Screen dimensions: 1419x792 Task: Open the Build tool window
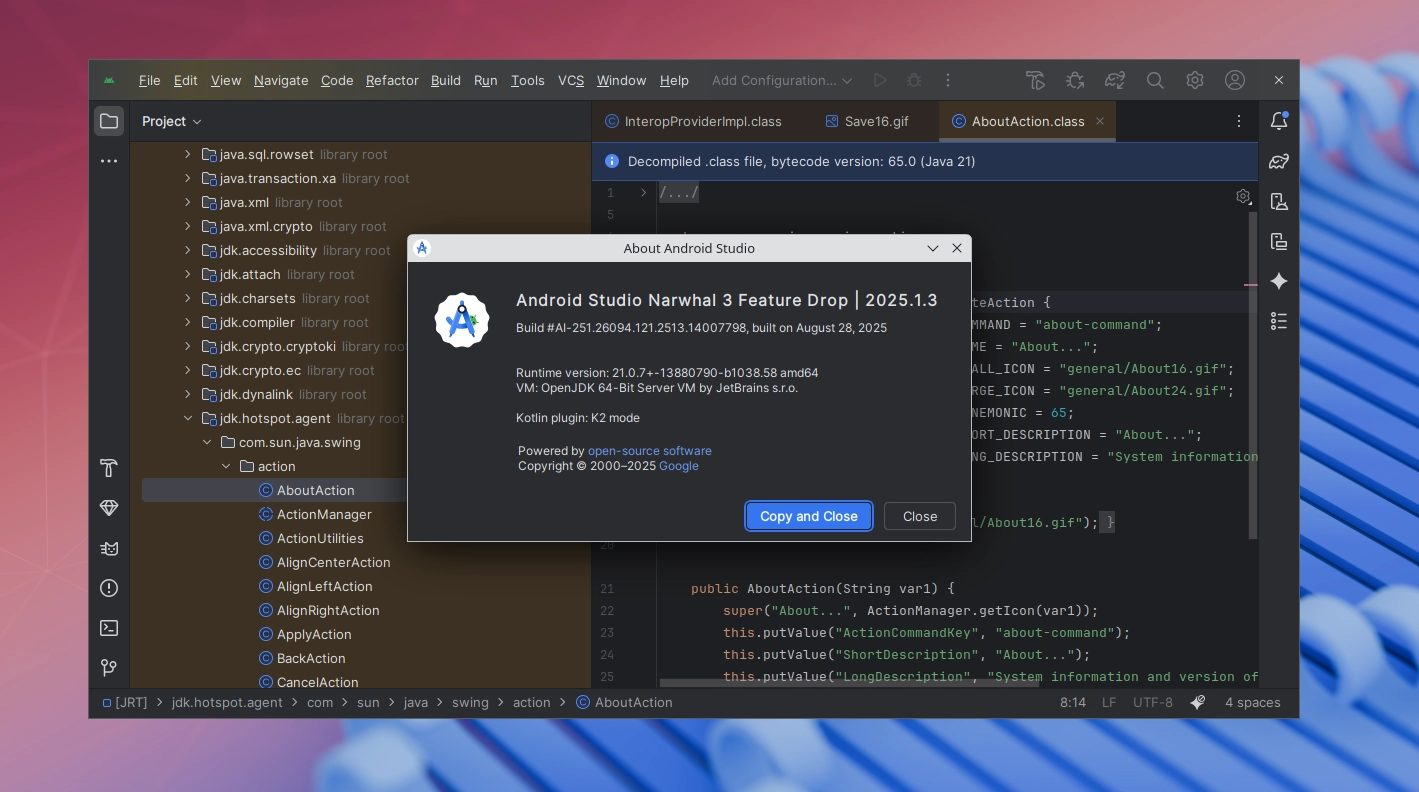(x=110, y=468)
